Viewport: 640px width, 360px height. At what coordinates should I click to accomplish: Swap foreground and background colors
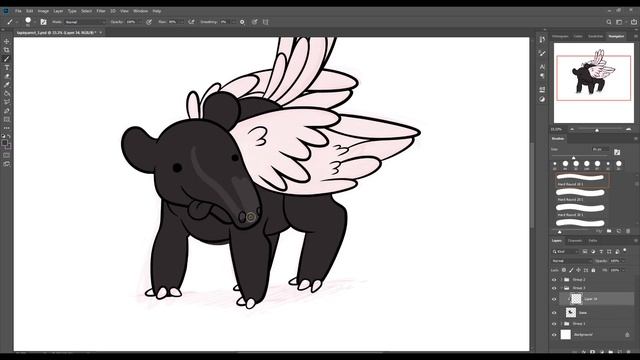(x=9, y=136)
